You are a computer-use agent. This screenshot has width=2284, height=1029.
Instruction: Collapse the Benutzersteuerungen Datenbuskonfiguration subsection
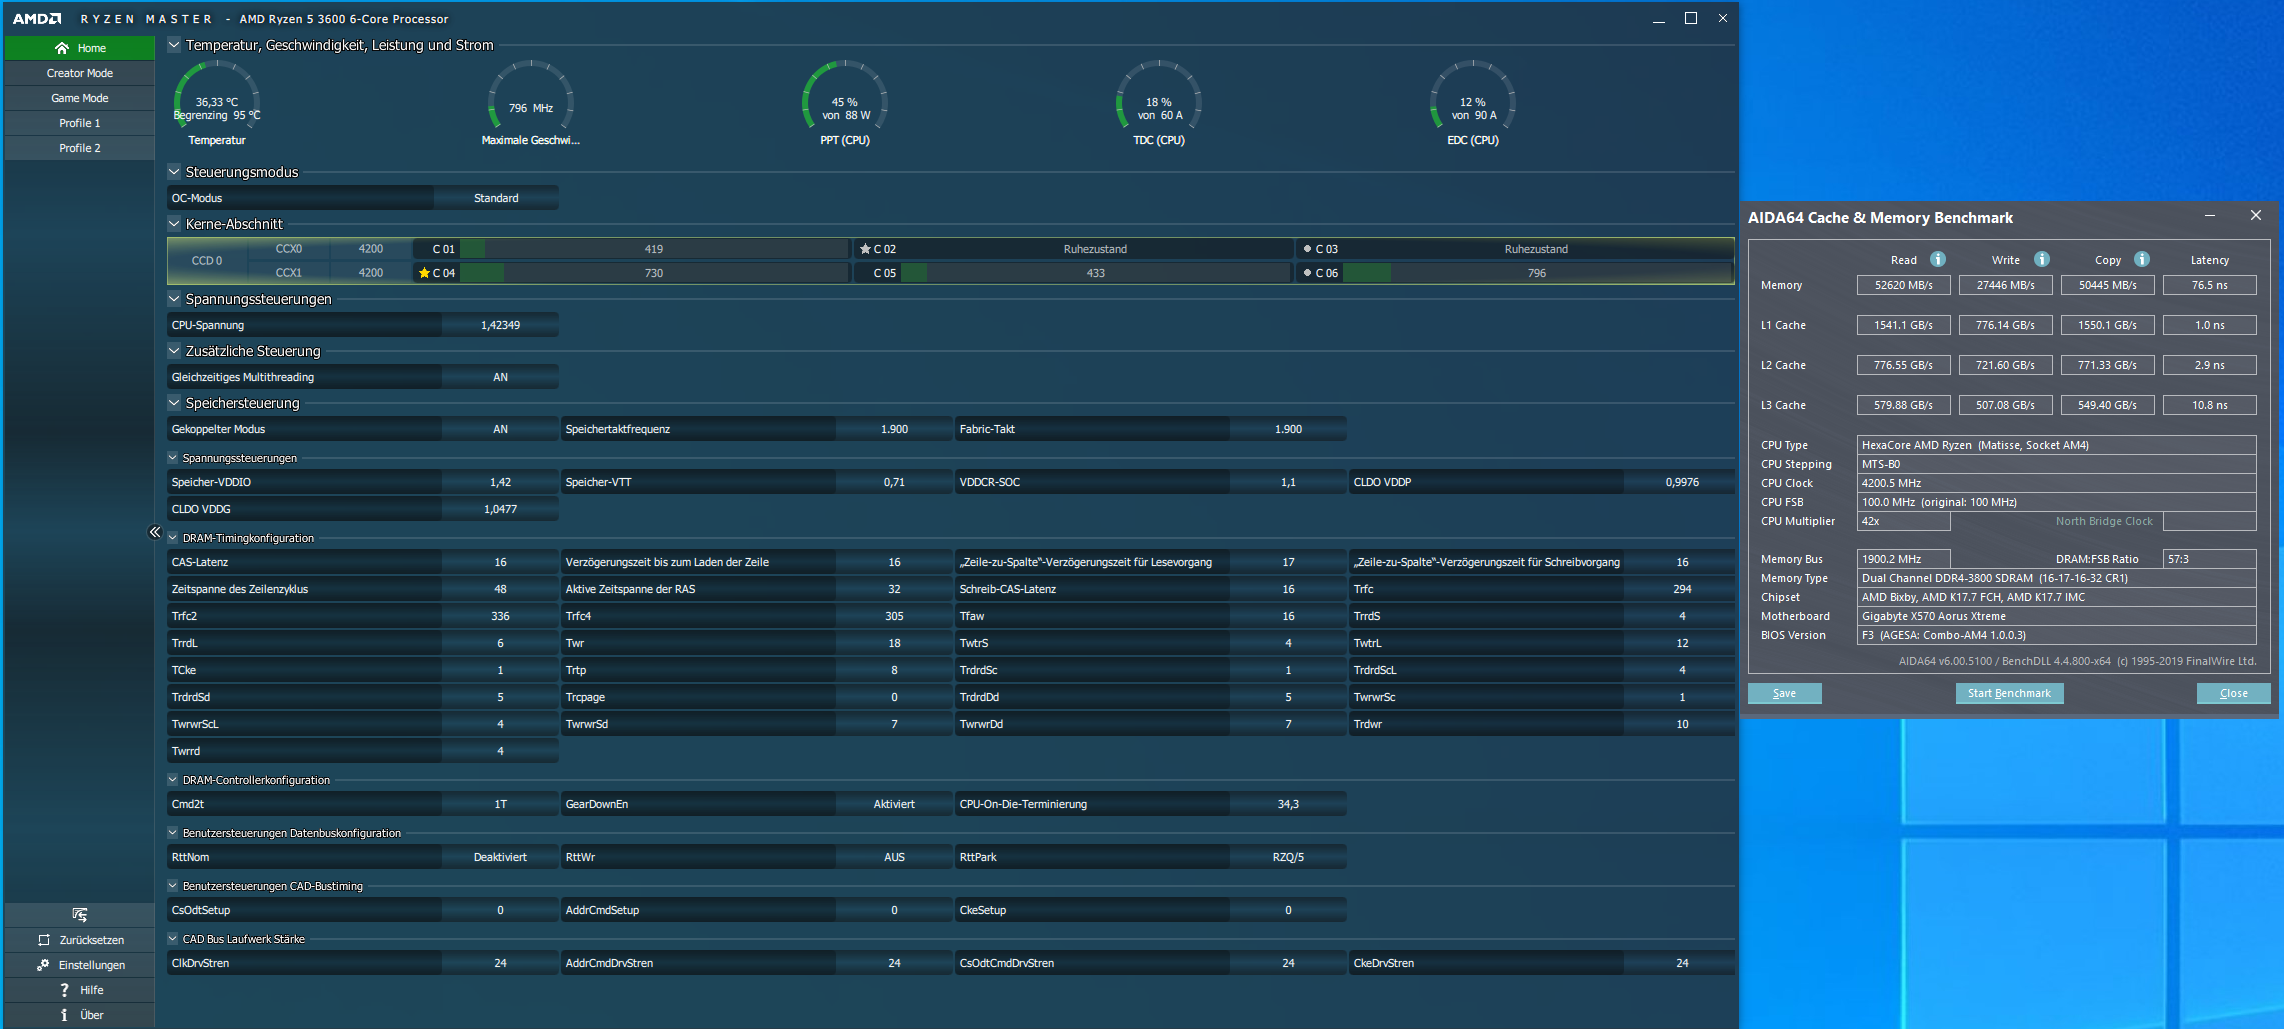173,833
